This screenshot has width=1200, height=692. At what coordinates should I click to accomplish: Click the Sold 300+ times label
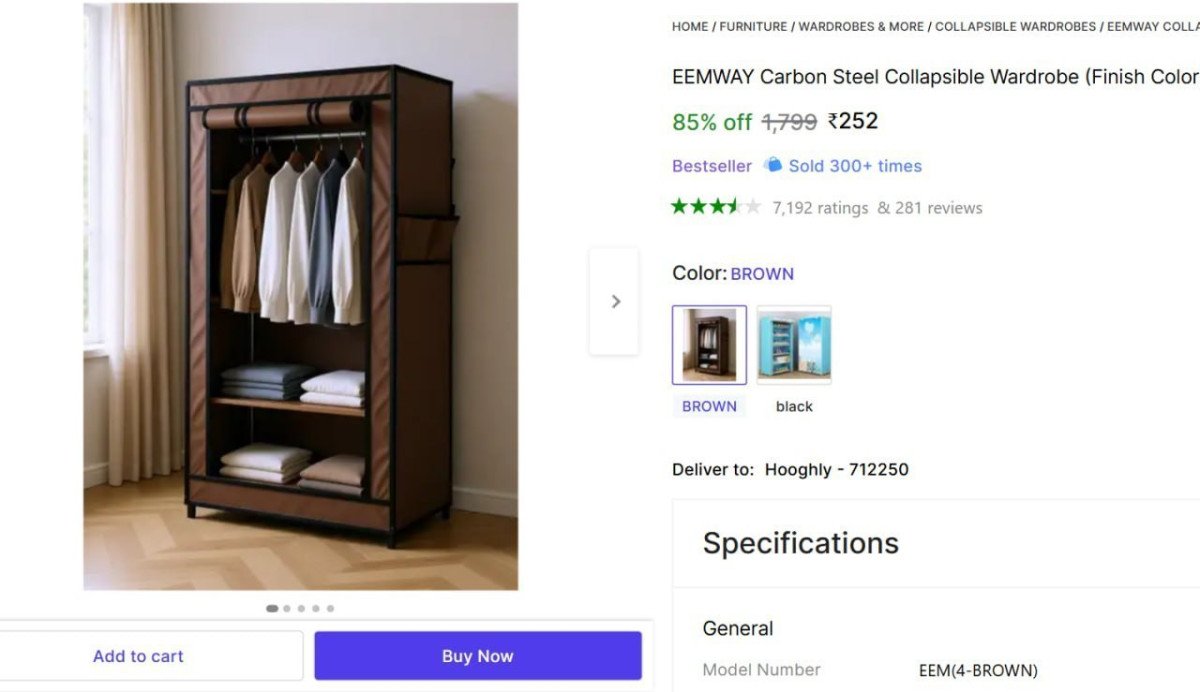855,165
